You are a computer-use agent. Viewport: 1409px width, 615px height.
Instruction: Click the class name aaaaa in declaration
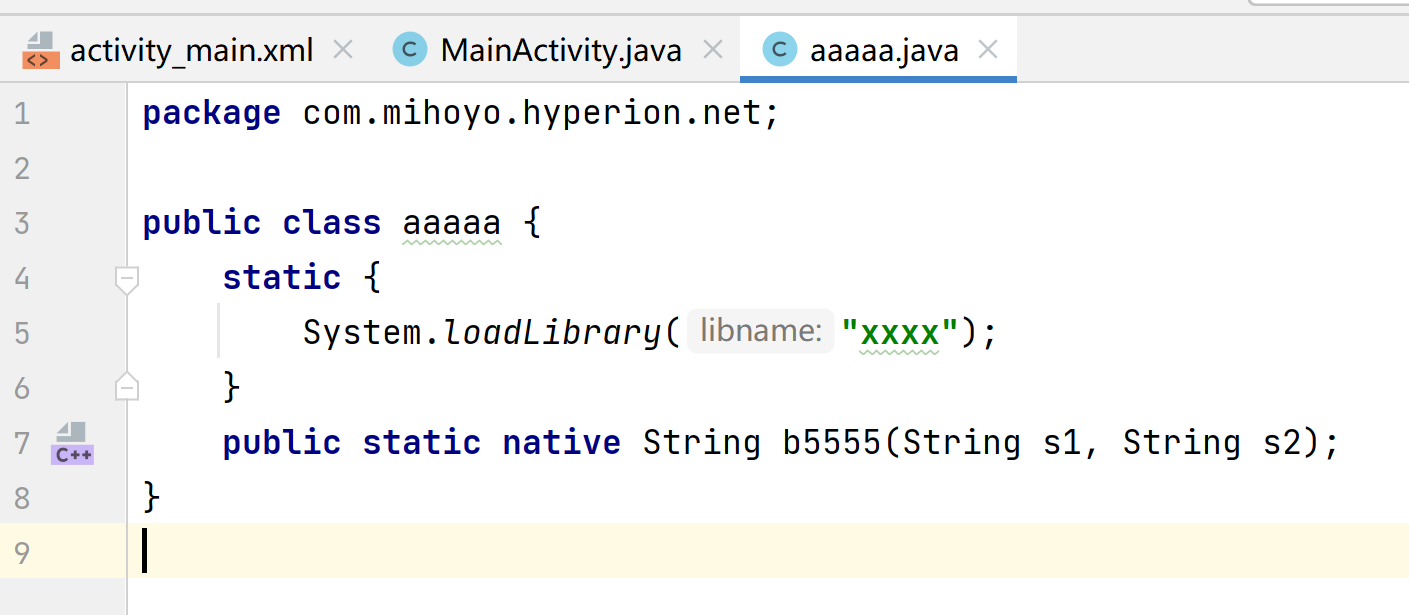[451, 223]
